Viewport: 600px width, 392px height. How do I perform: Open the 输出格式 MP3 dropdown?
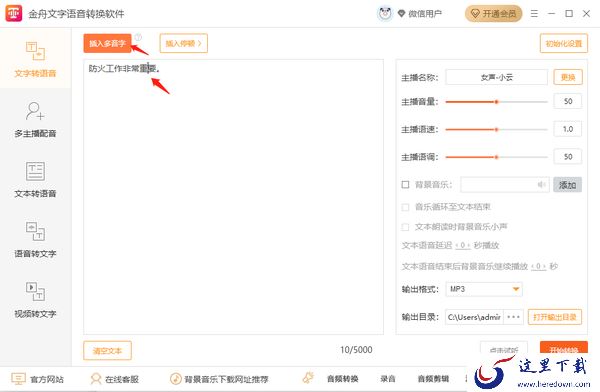coord(484,289)
